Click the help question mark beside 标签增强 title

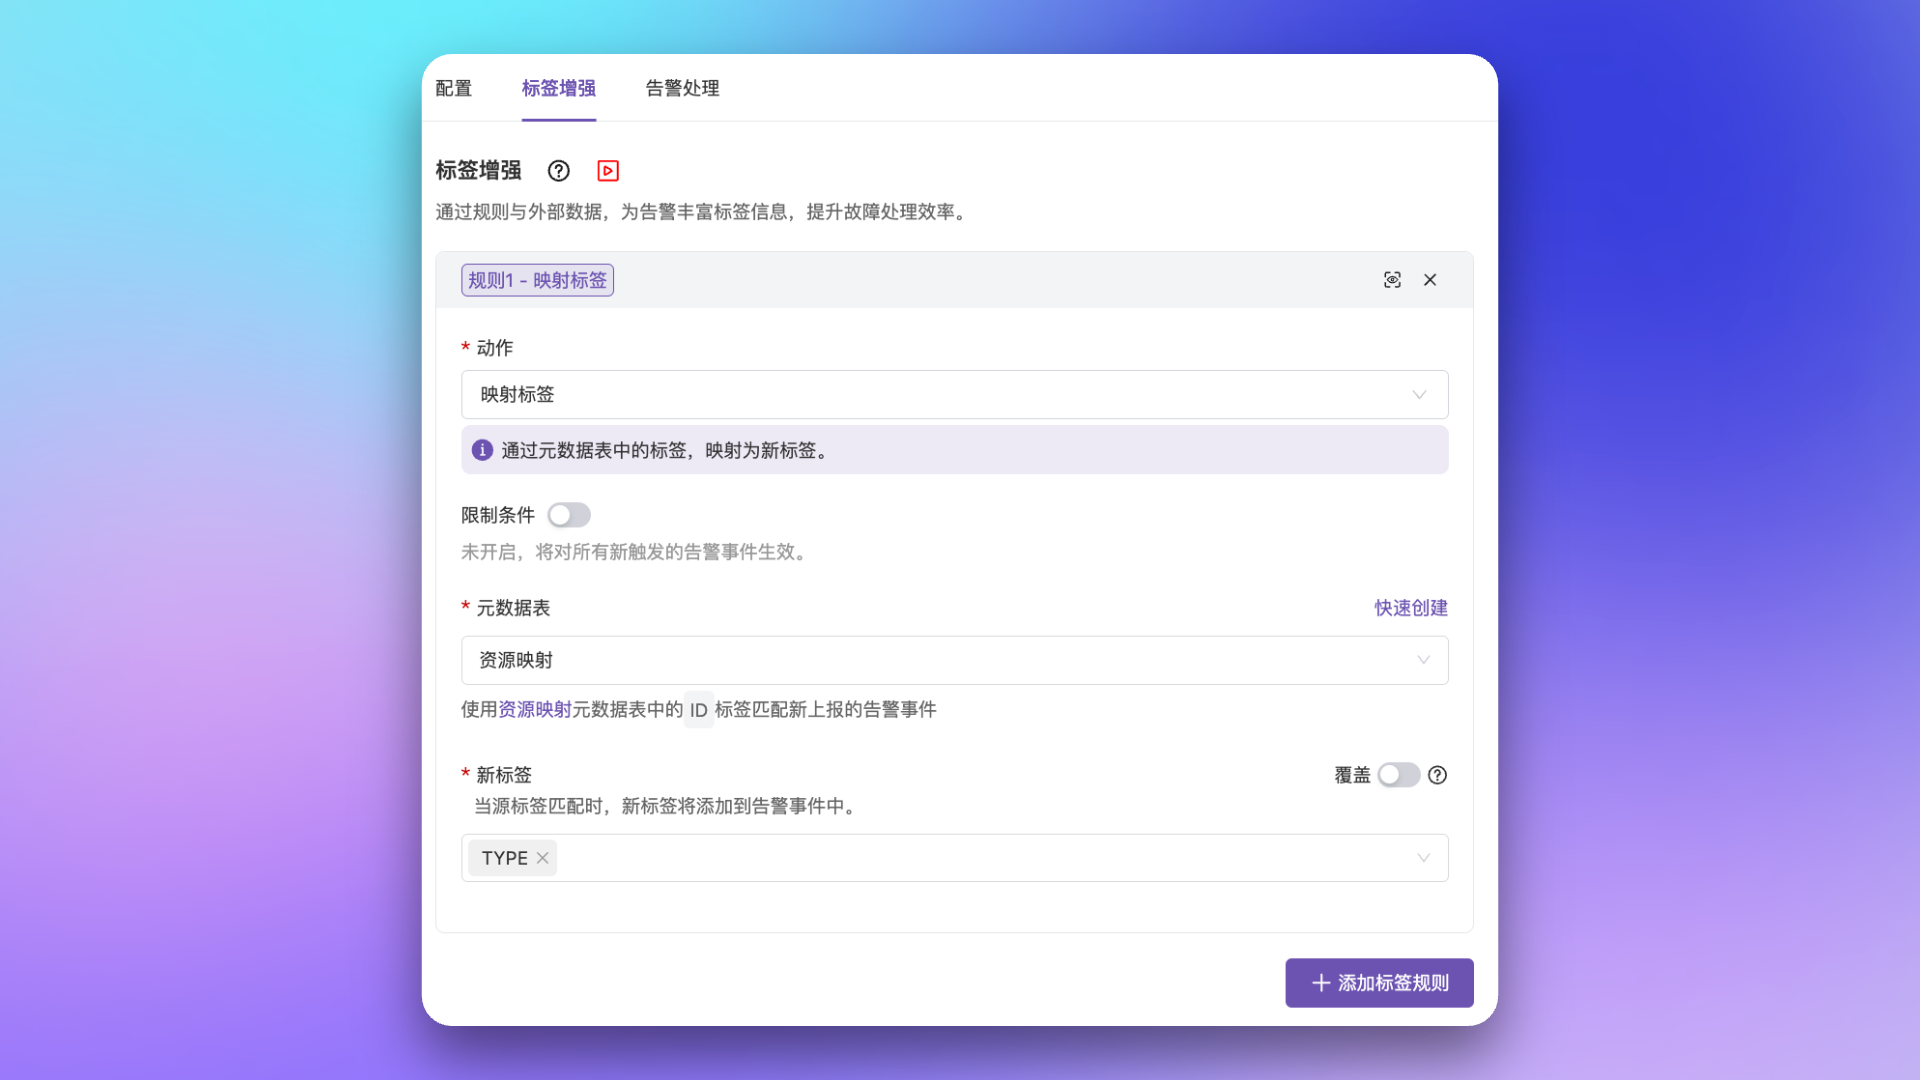559,171
